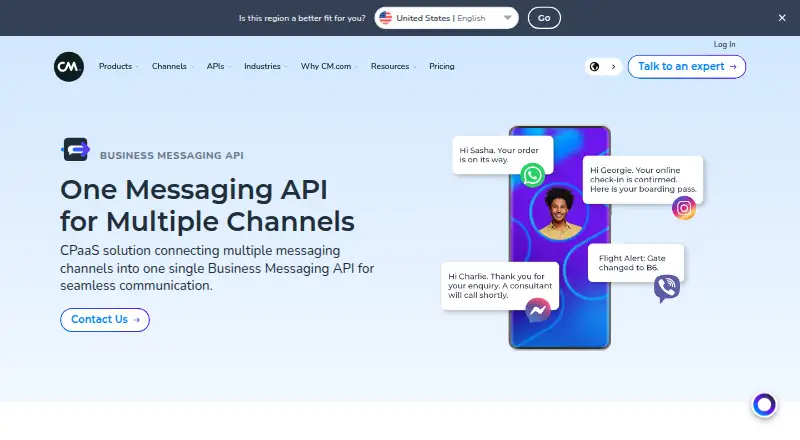Open the chat widget bubble
This screenshot has width=800, height=440.
pyautogui.click(x=764, y=405)
